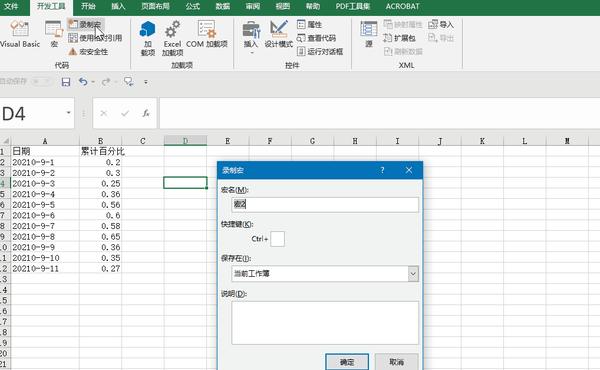Open the Insert controls (插入) dropdown

[251, 37]
